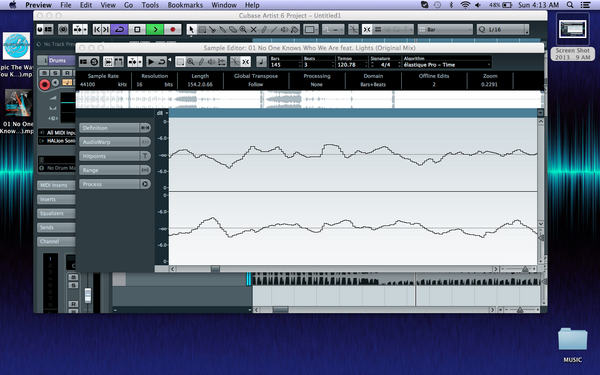
Task: Open the Tools menu
Action: 150,5
